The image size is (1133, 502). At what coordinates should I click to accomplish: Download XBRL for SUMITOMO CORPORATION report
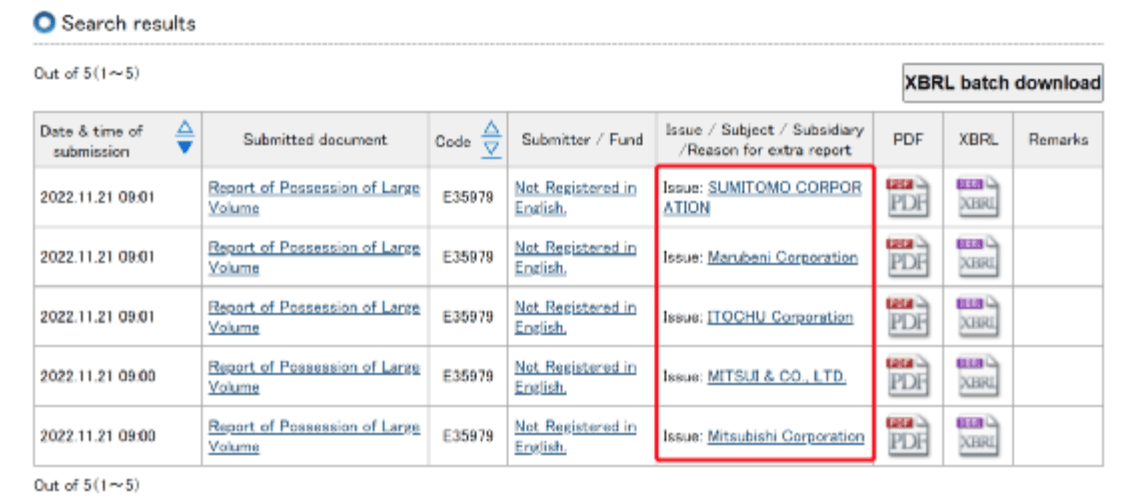[978, 197]
